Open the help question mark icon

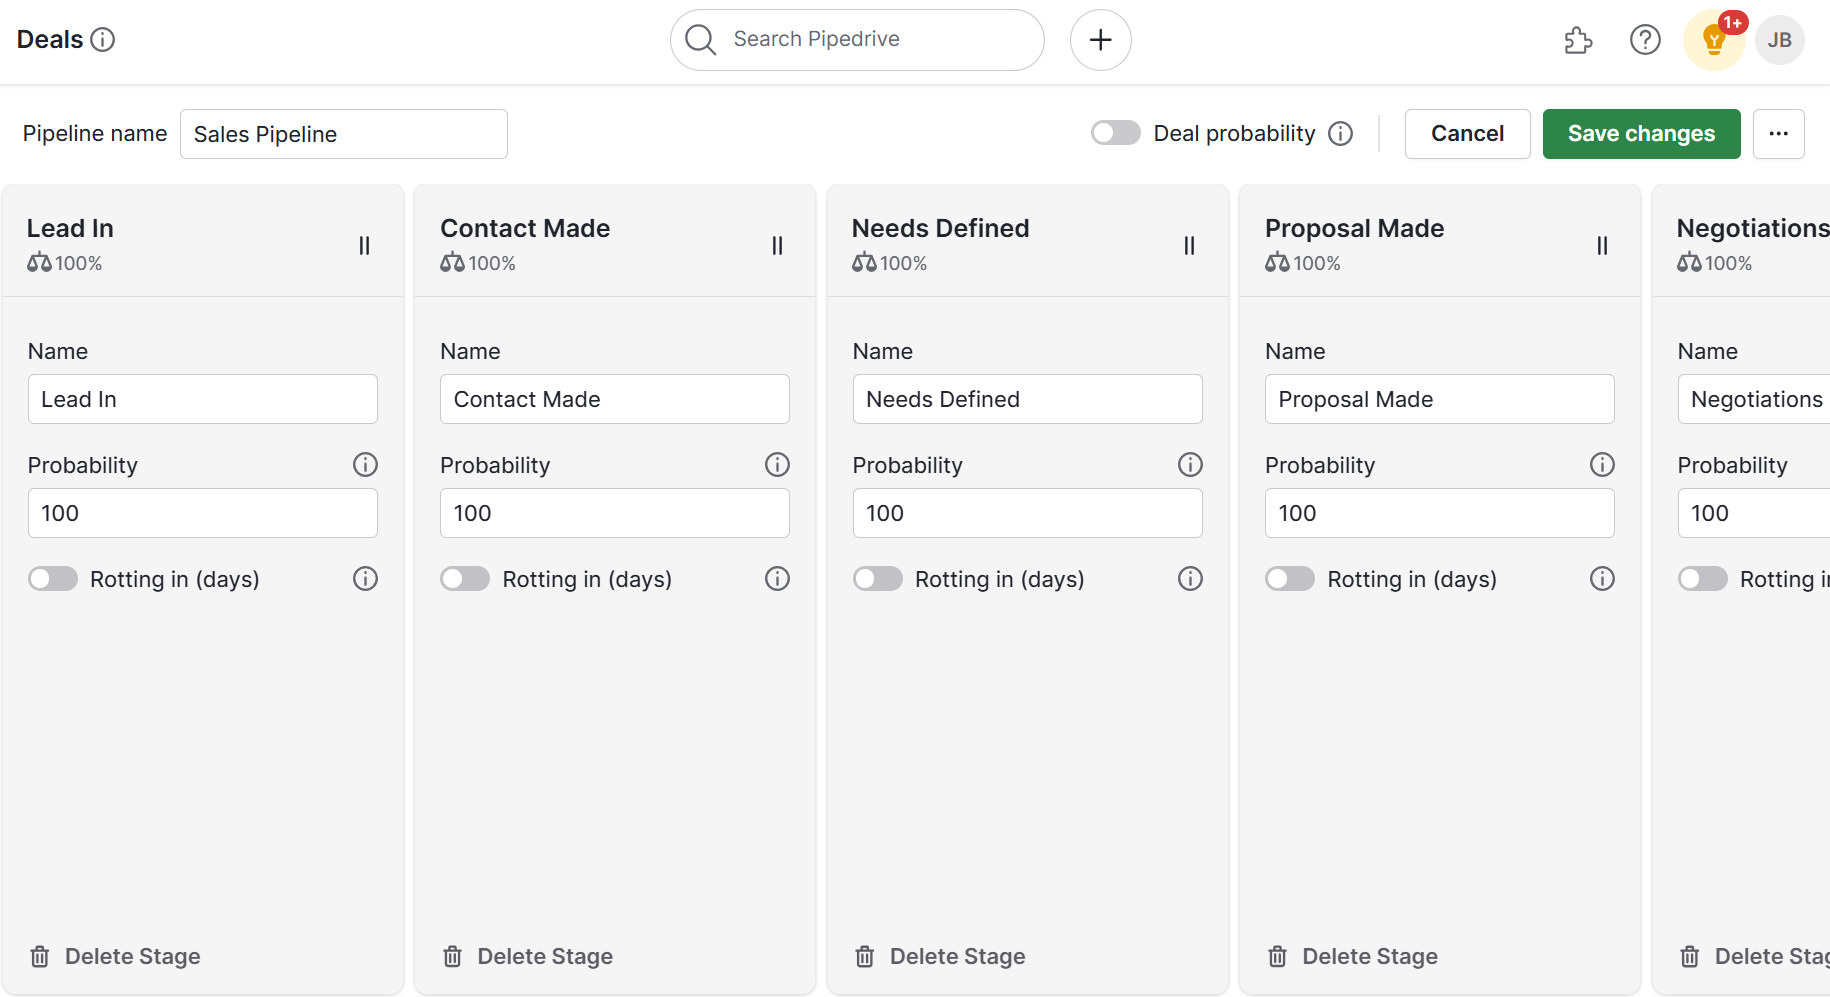[x=1644, y=40]
